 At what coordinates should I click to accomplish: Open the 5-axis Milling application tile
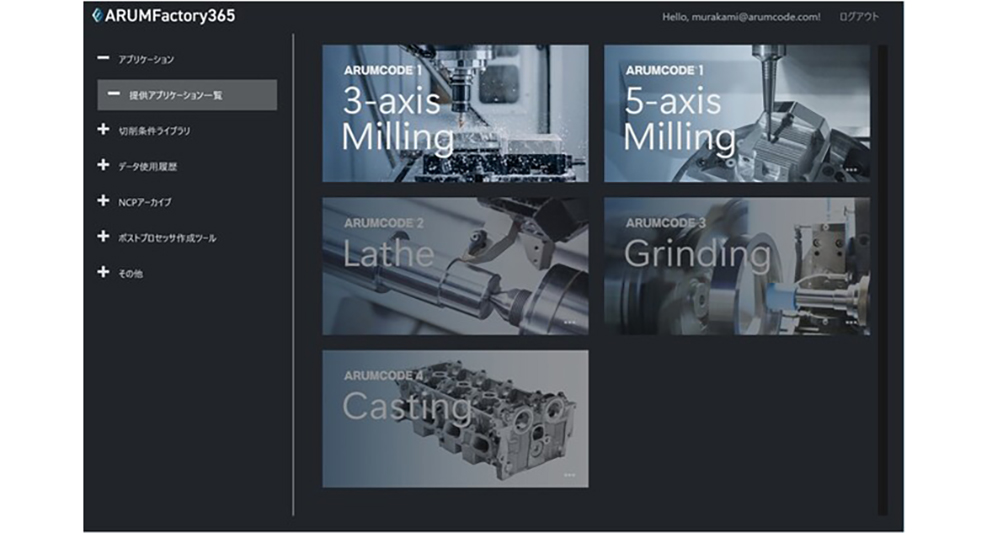coord(737,113)
